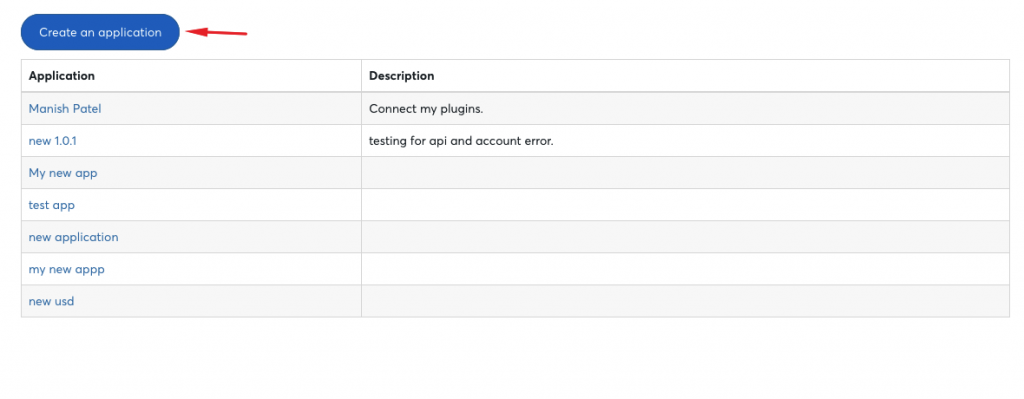Click the empty Description cell in new usd row
1024x399 pixels.
tap(685, 301)
